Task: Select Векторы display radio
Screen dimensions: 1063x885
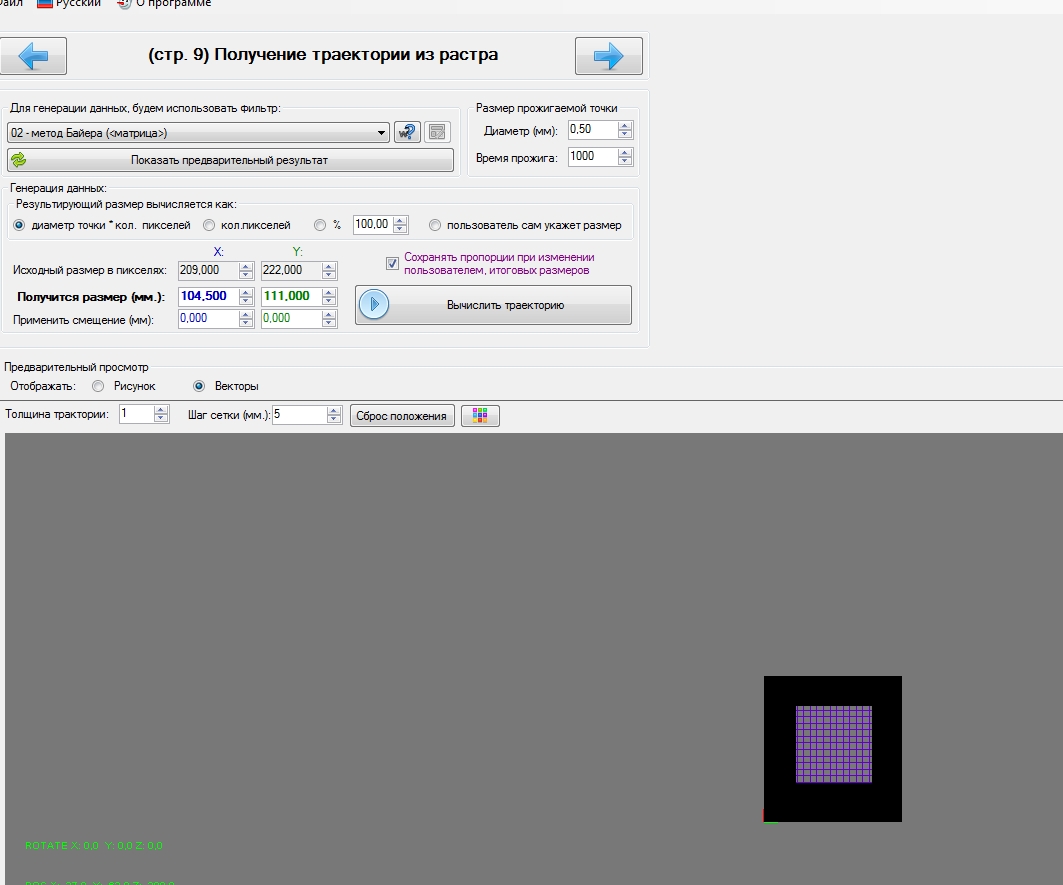Action: (x=199, y=386)
